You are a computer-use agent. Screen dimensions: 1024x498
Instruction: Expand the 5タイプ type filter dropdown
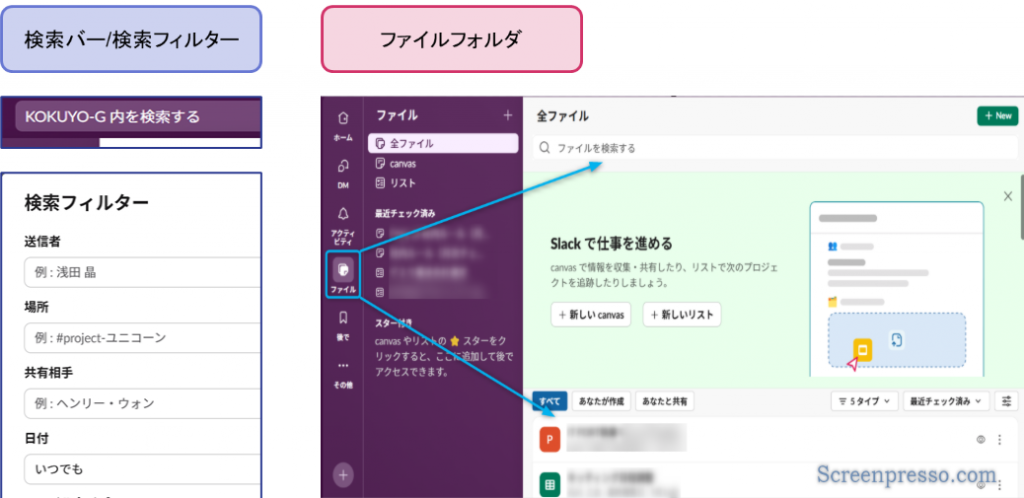click(x=863, y=401)
